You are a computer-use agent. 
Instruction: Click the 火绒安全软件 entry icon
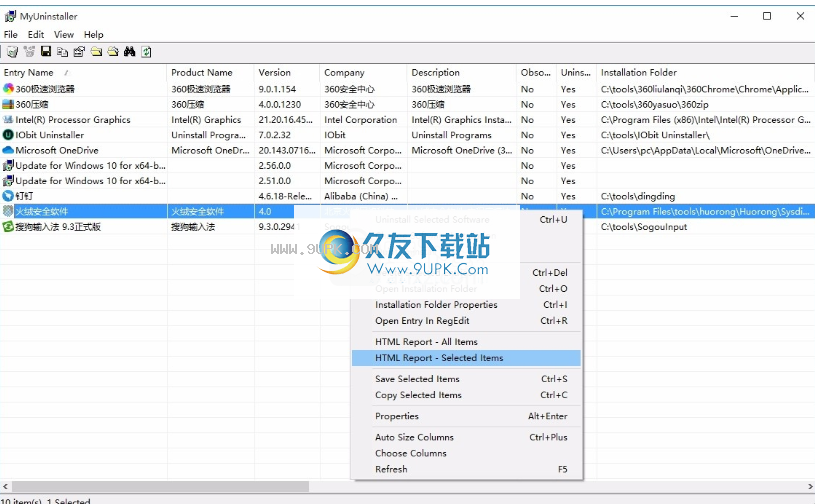point(8,211)
